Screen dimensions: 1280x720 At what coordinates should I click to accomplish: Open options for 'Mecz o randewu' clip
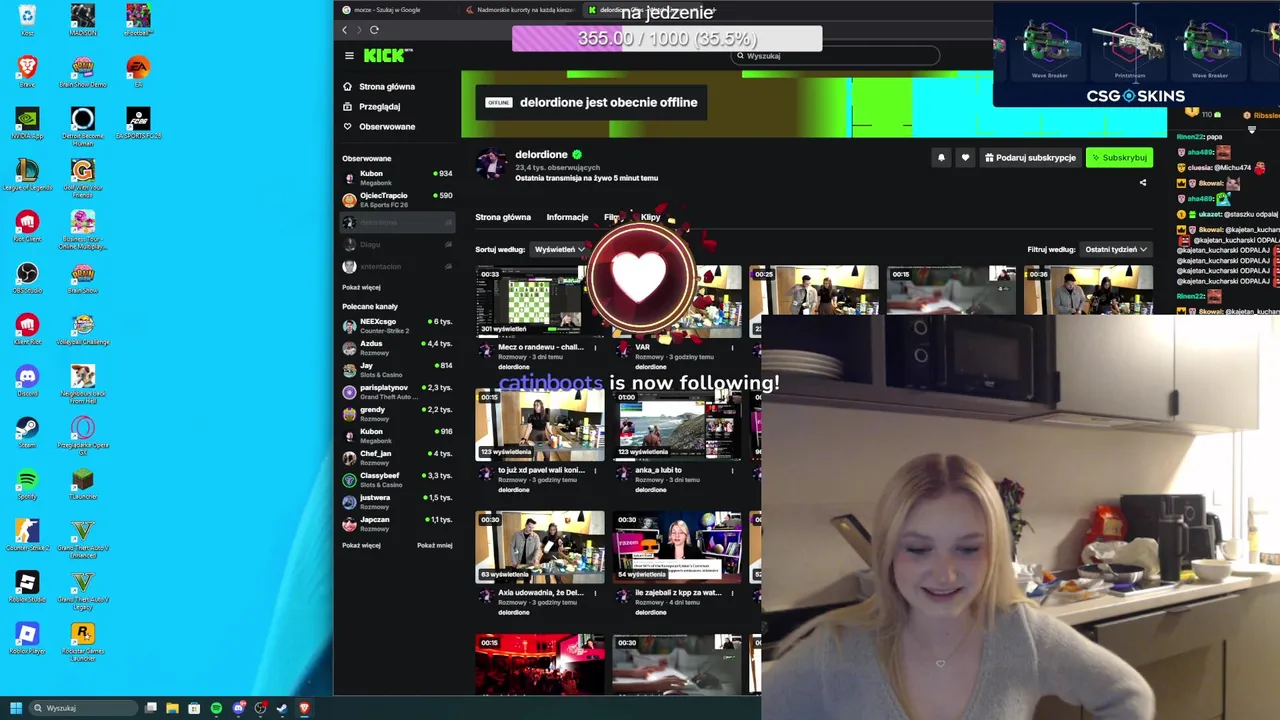point(595,348)
